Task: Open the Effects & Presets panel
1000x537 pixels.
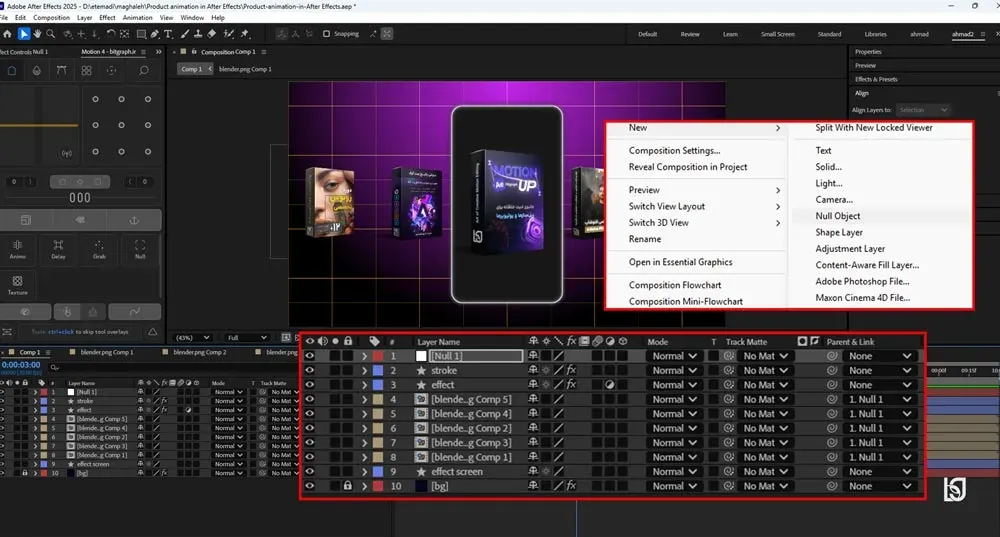Action: (876, 79)
